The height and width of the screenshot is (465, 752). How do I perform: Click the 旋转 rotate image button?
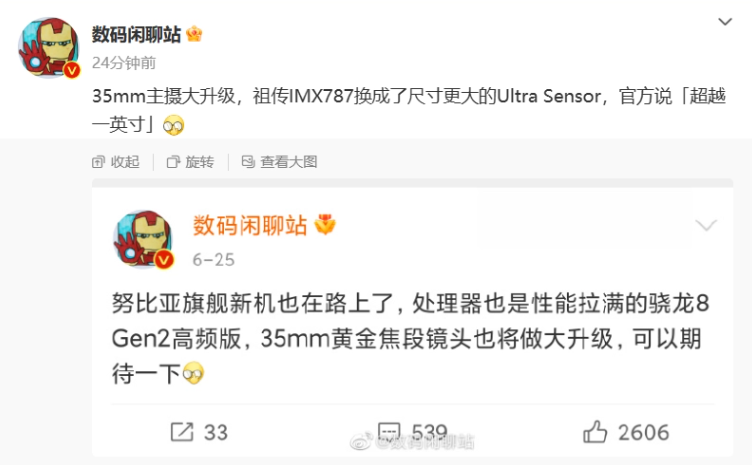click(x=190, y=162)
